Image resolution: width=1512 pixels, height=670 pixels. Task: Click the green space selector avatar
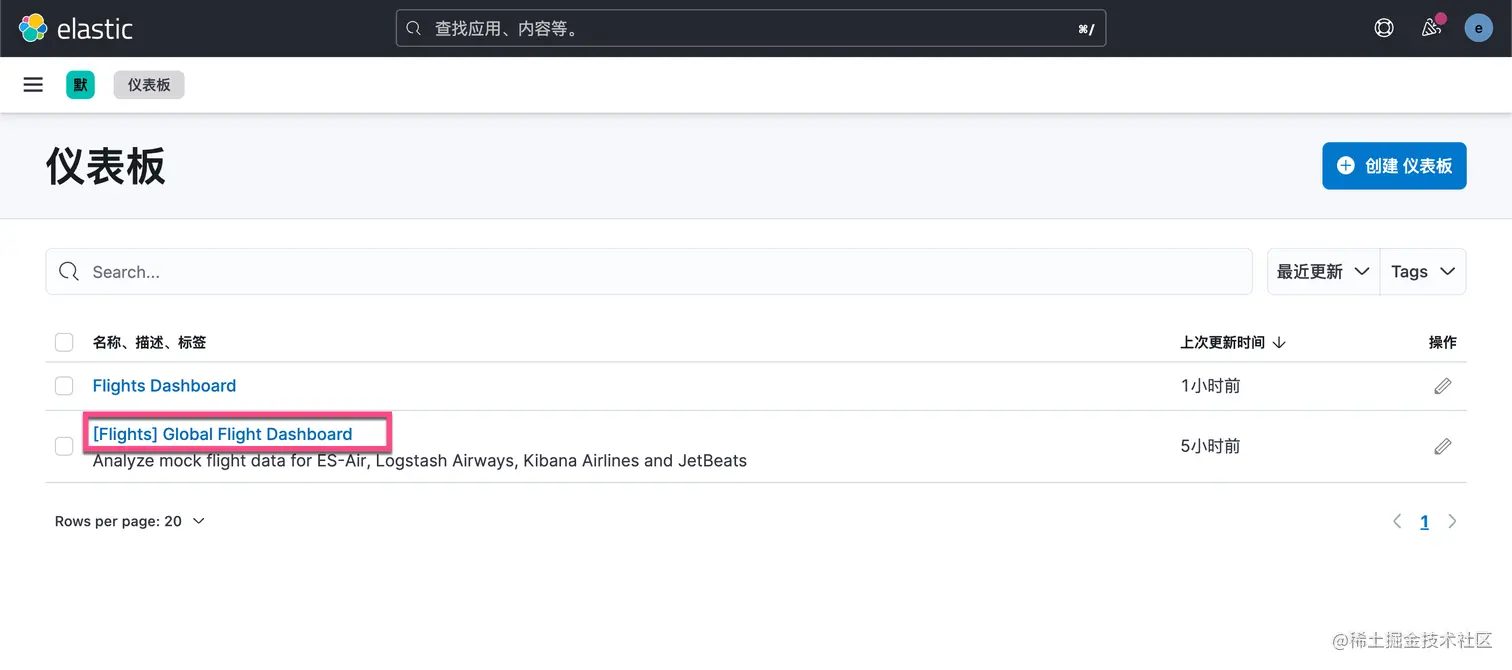tap(80, 85)
